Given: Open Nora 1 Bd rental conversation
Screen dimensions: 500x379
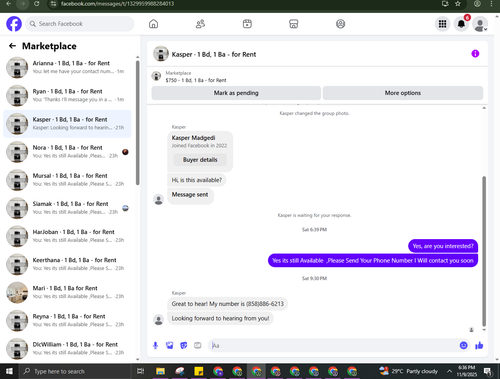Looking at the screenshot, I should [x=68, y=152].
